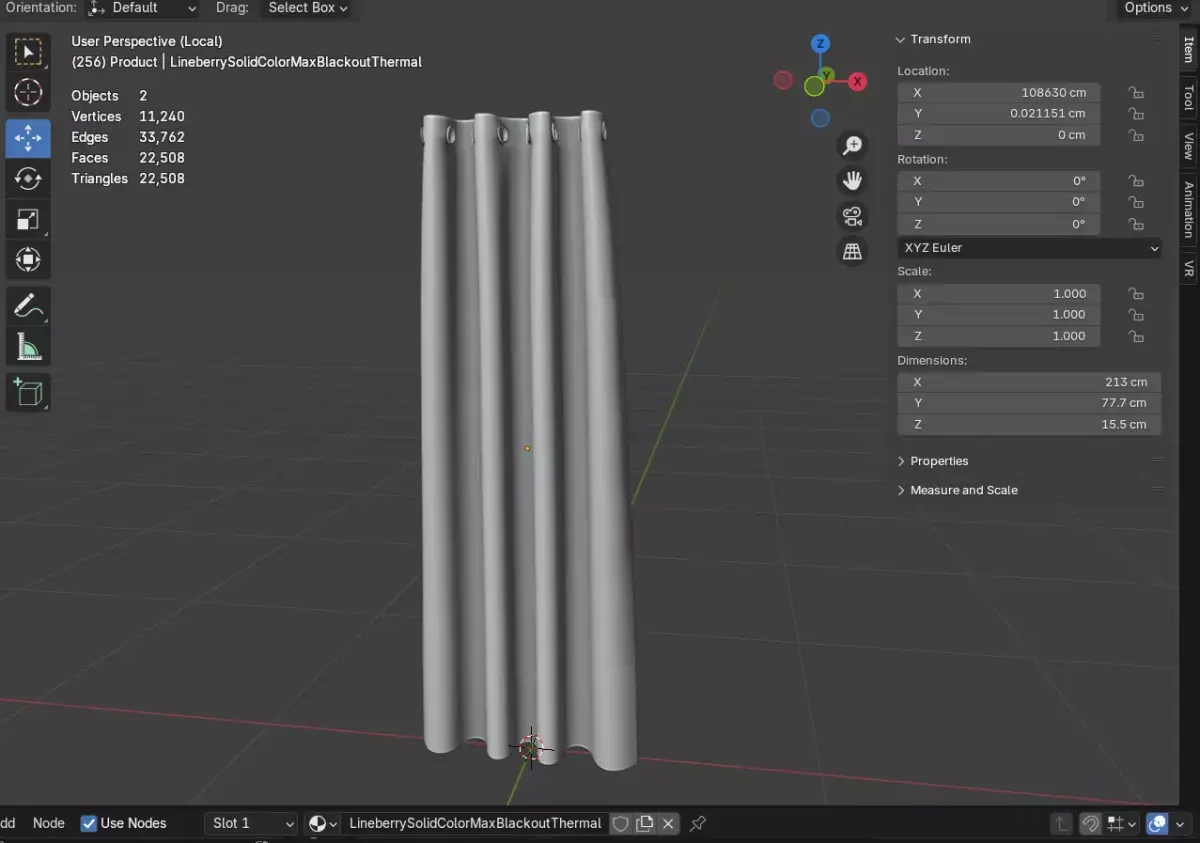
Task: Open the Drag Select Box dropdown
Action: pyautogui.click(x=308, y=8)
